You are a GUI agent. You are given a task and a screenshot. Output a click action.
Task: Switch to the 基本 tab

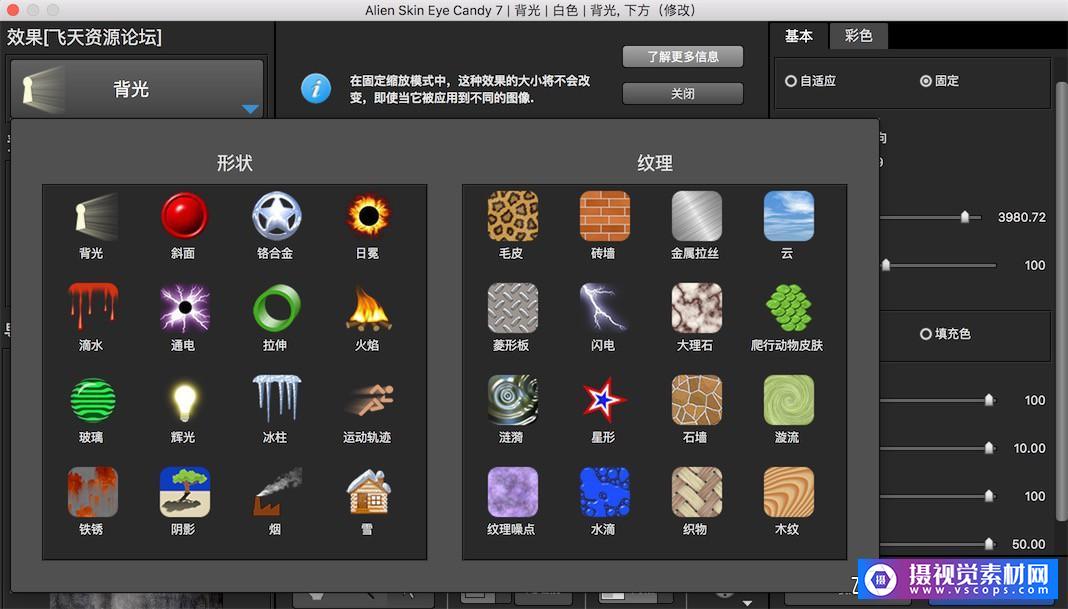click(799, 36)
